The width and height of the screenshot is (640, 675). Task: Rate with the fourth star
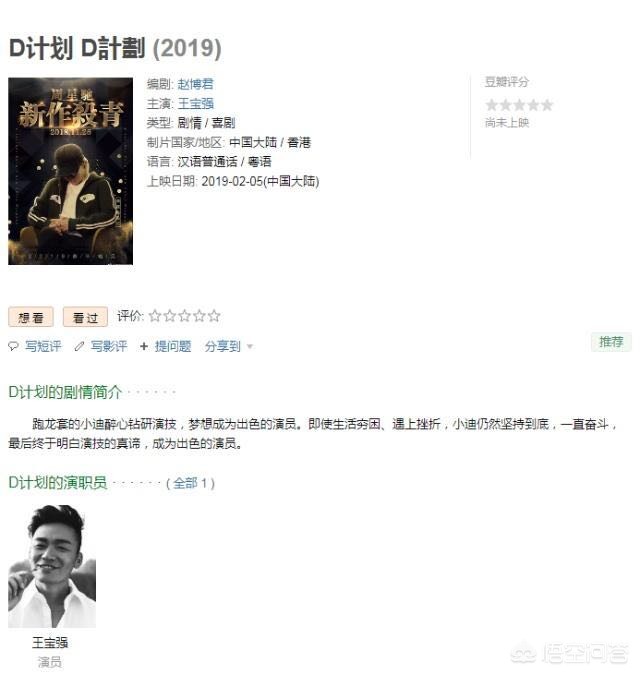point(199,316)
